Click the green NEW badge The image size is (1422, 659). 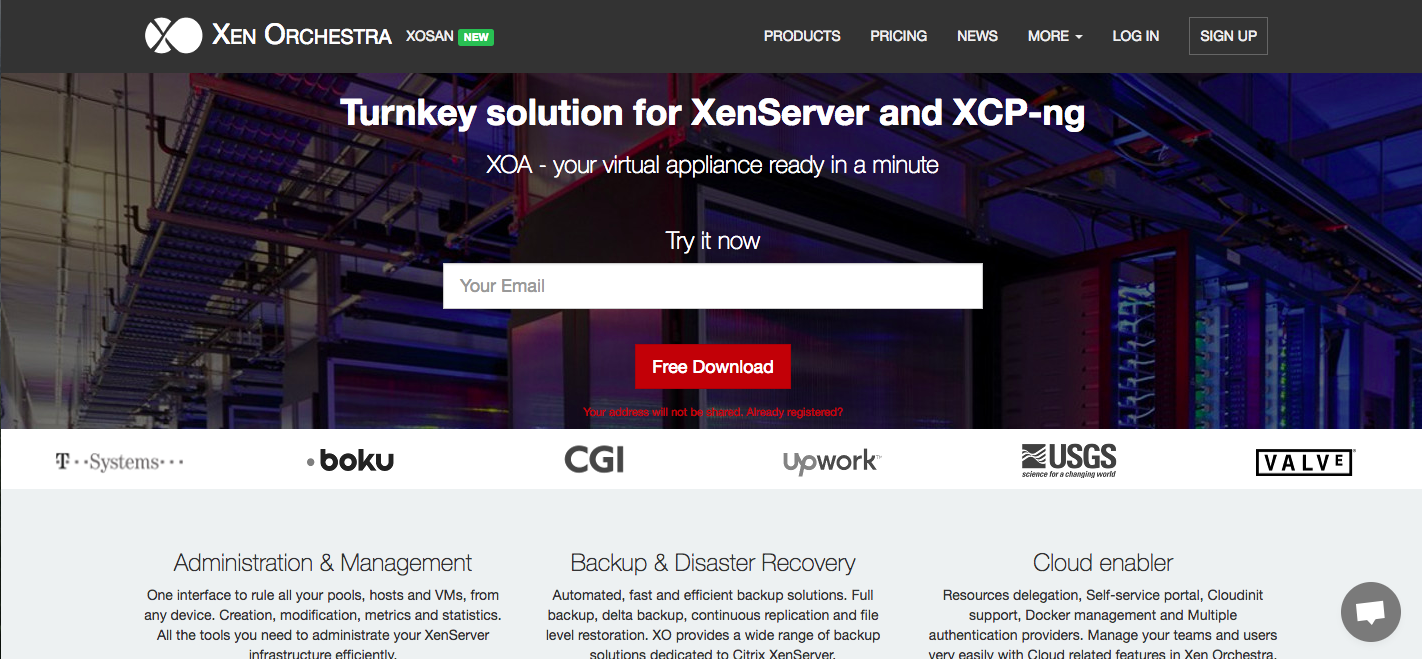pos(476,37)
